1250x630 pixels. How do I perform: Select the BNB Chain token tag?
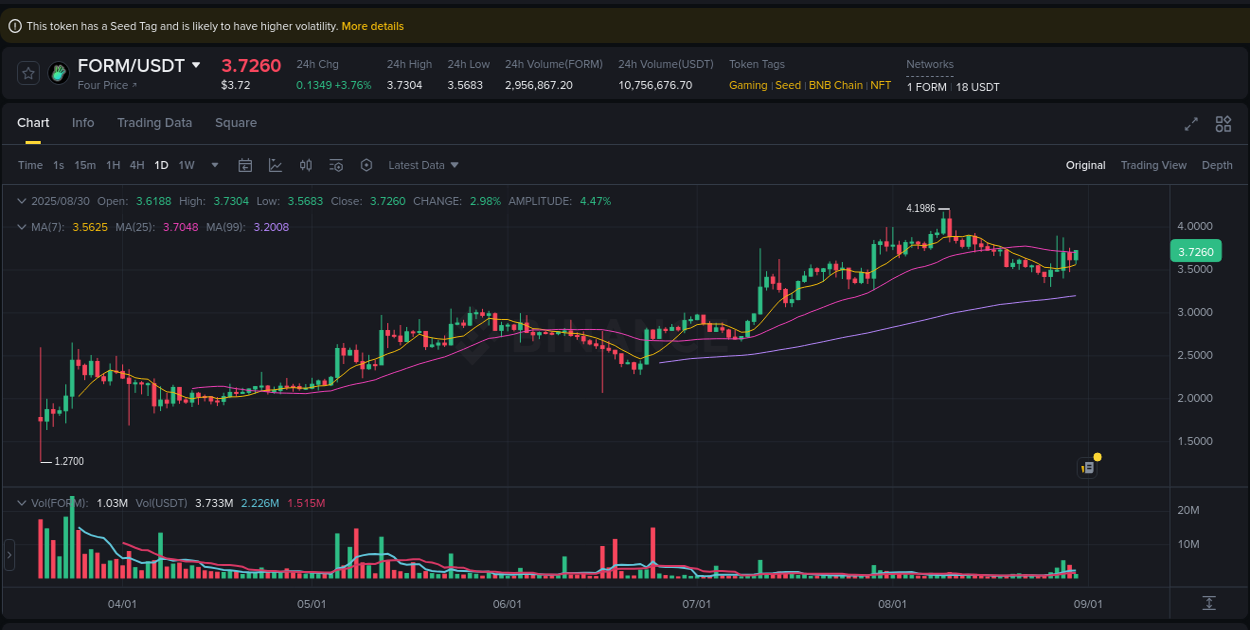pos(835,85)
